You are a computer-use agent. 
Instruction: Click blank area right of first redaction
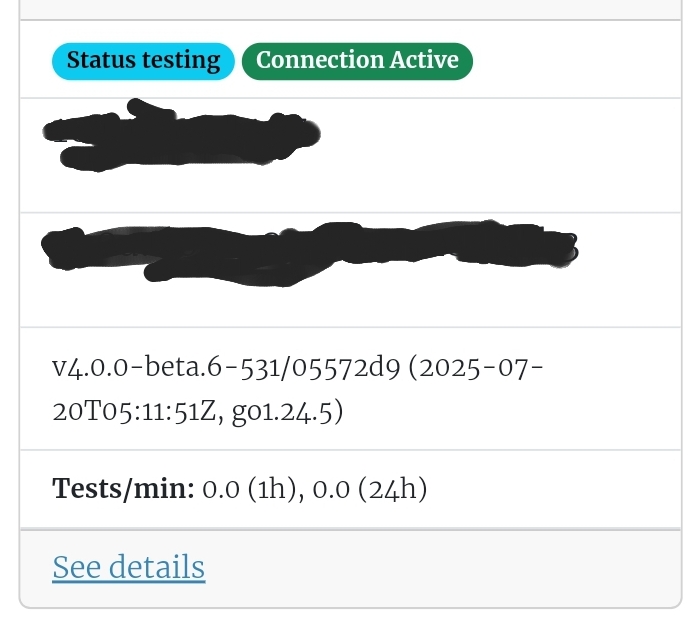(500, 155)
